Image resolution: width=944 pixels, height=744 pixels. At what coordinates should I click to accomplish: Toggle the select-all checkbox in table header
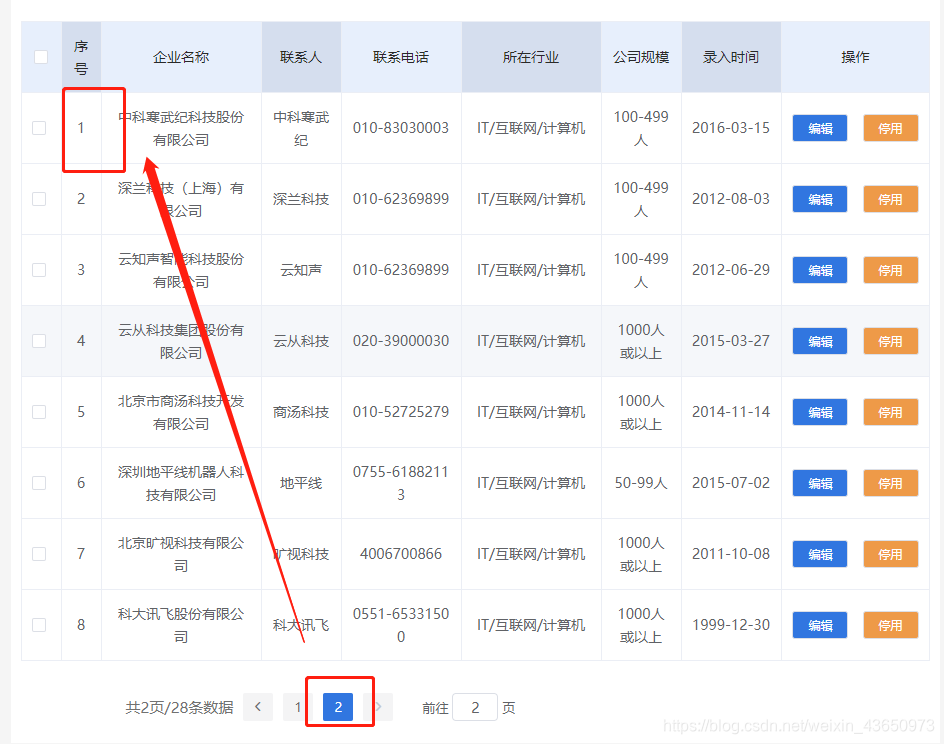41,57
